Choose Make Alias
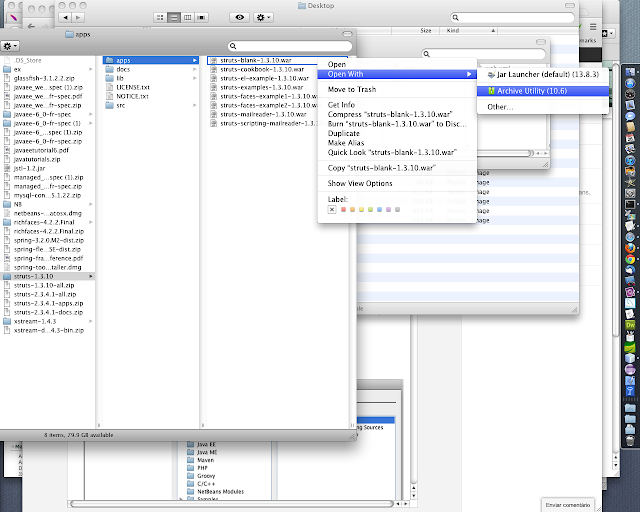 tap(346, 143)
